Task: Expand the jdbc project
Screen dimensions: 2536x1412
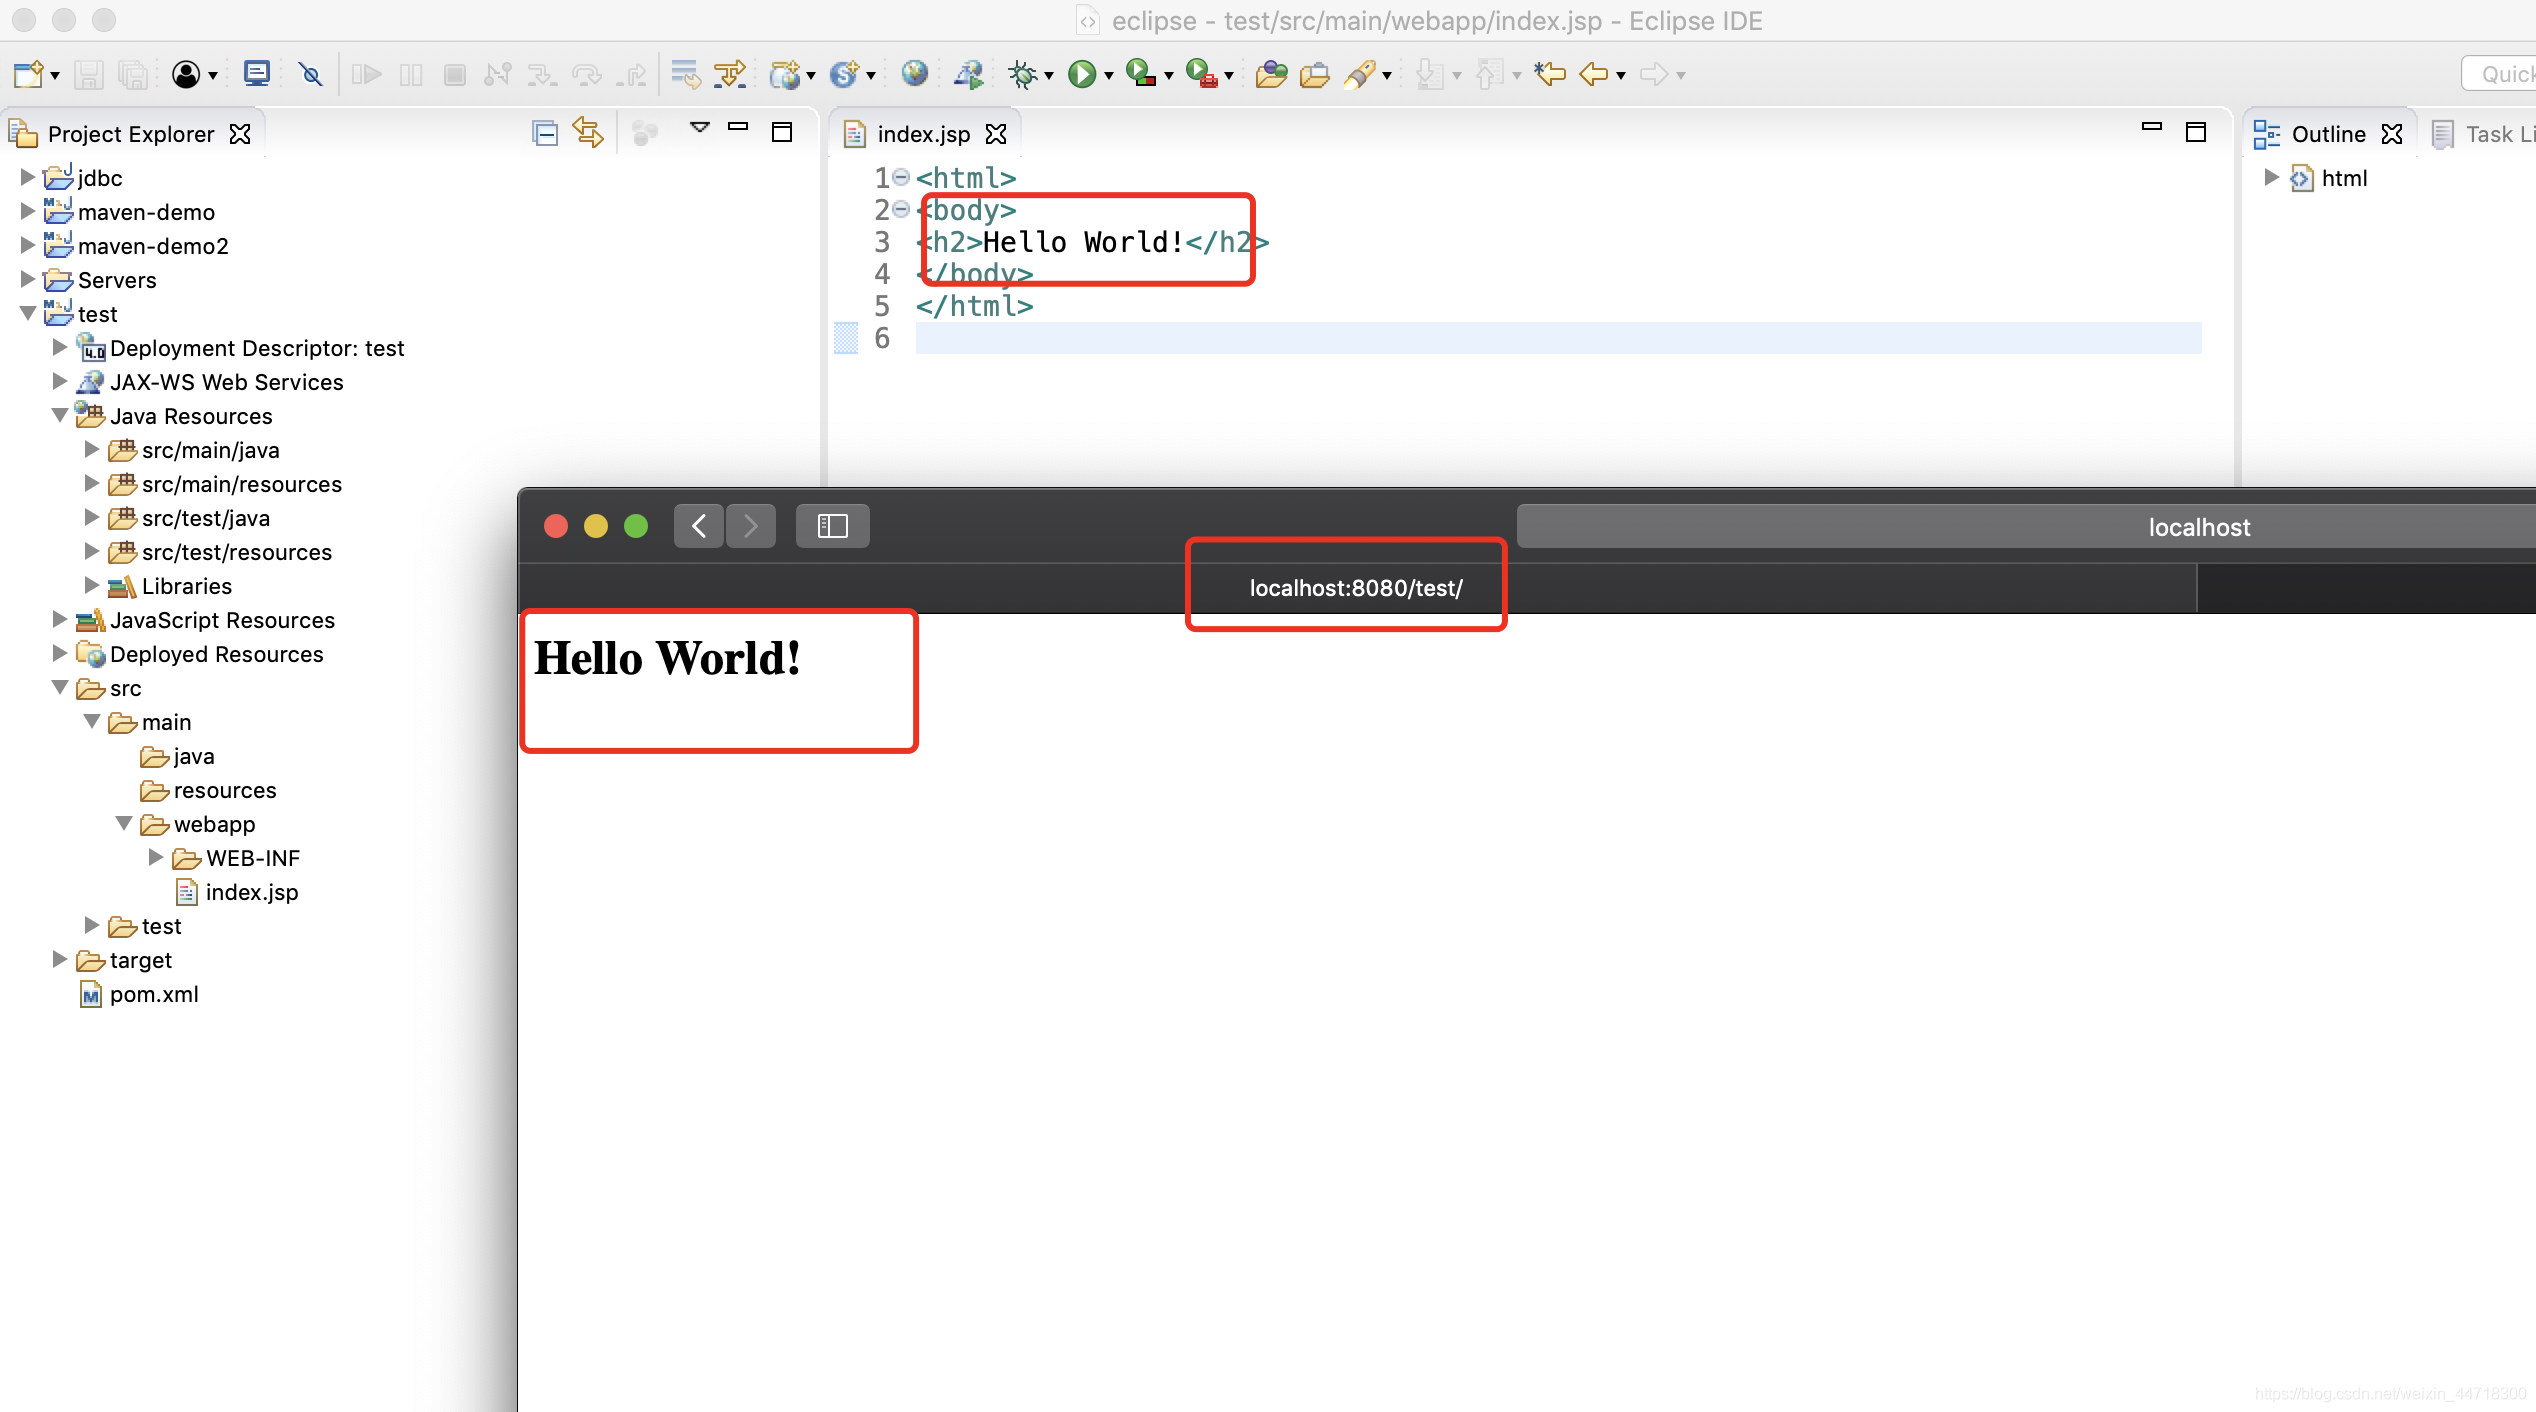Action: (x=28, y=178)
